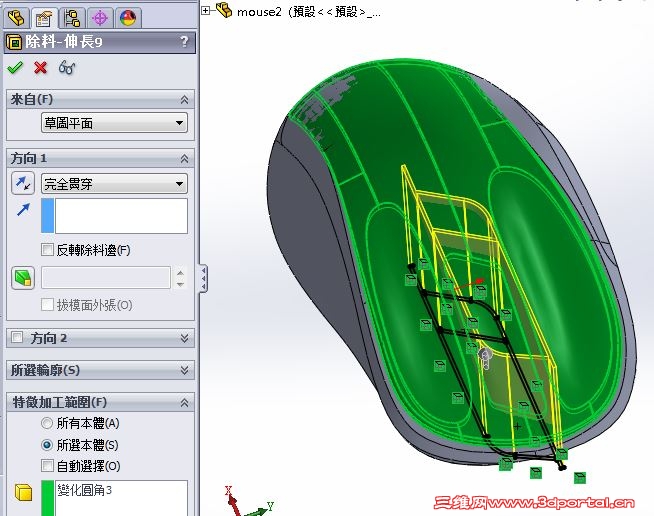
Task: Open the FeatureManager design tree tab
Action: [x=16, y=18]
